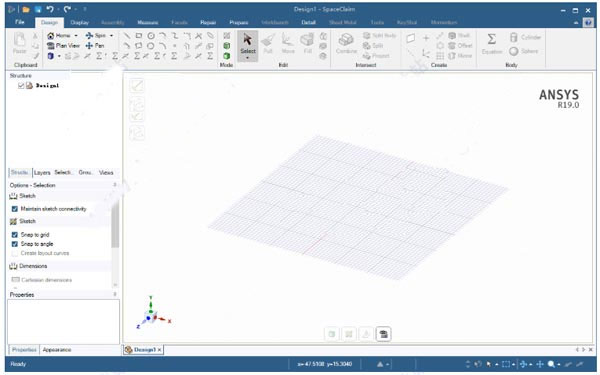
Task: Activate the Pan orientation tool
Action: 95,46
